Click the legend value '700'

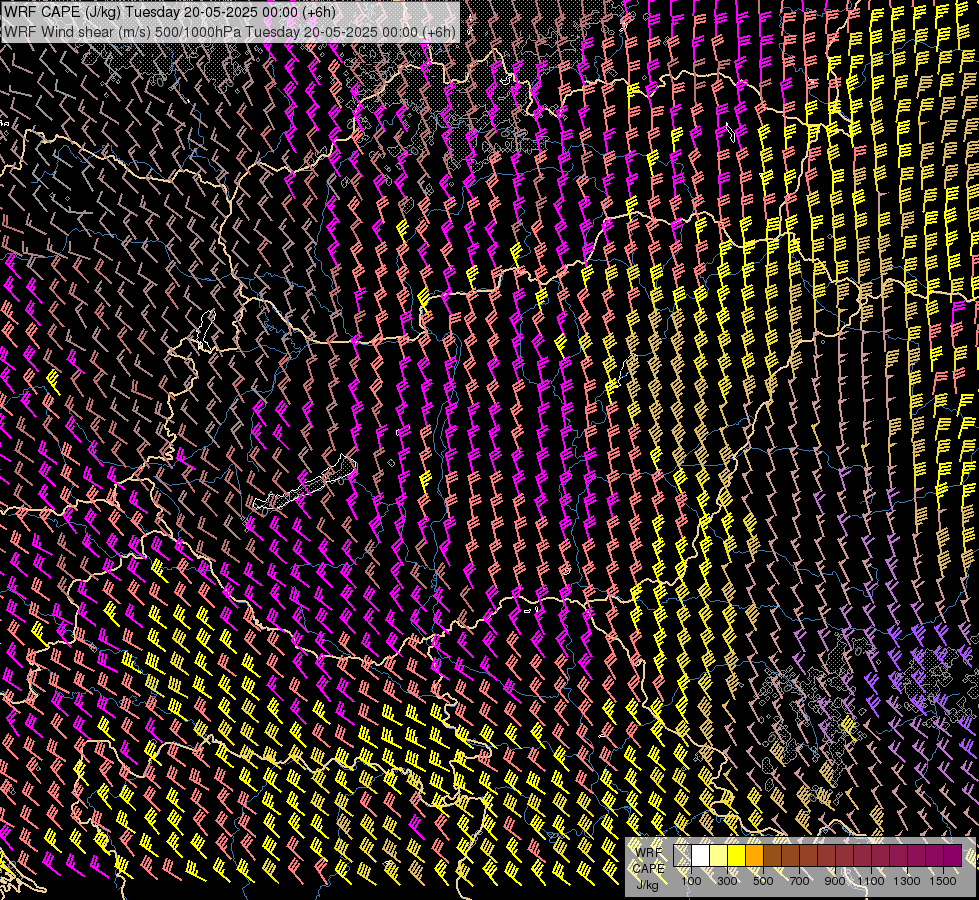[799, 881]
